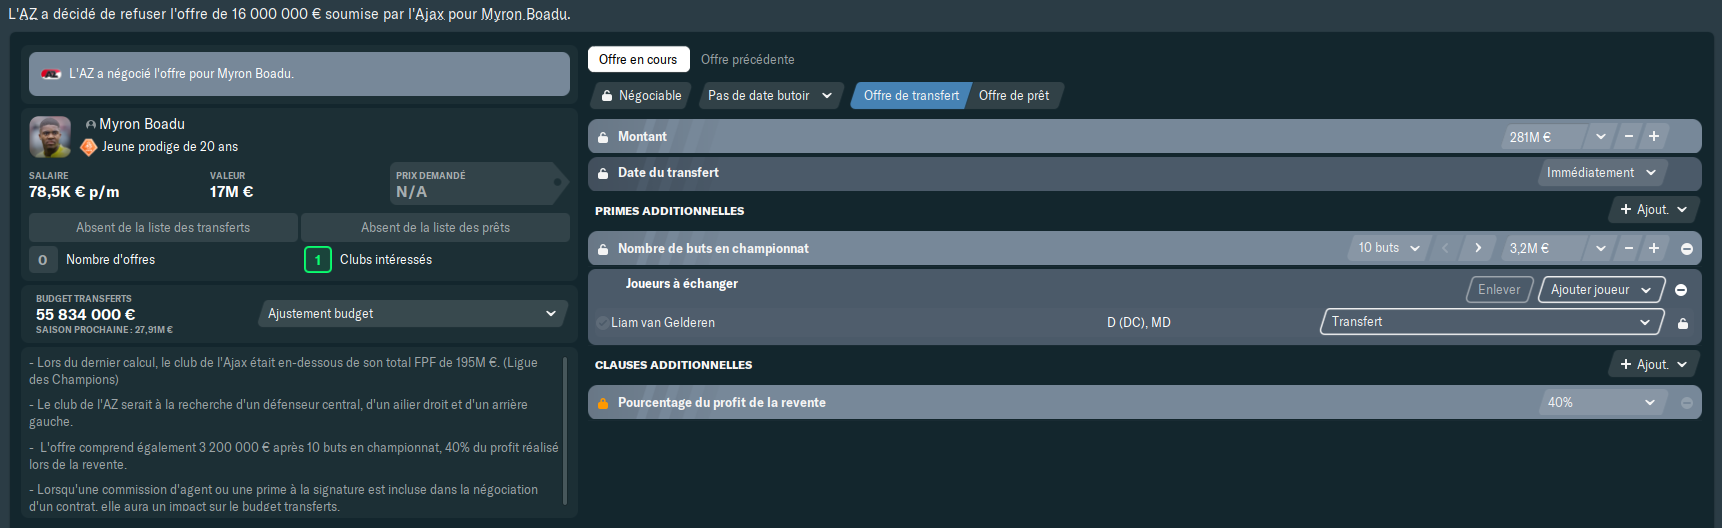This screenshot has width=1722, height=528.
Task: Open Ajout. dropdown under Primes additionnelles
Action: (1654, 209)
